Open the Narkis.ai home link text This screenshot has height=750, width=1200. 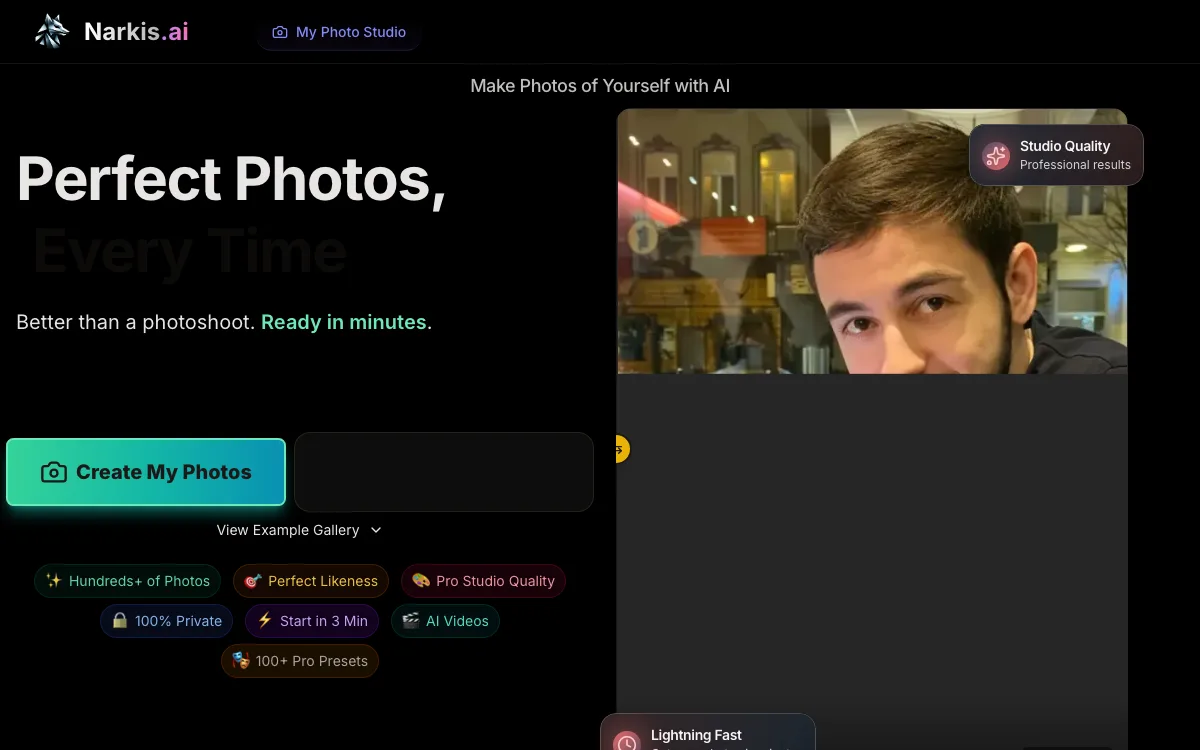point(136,32)
